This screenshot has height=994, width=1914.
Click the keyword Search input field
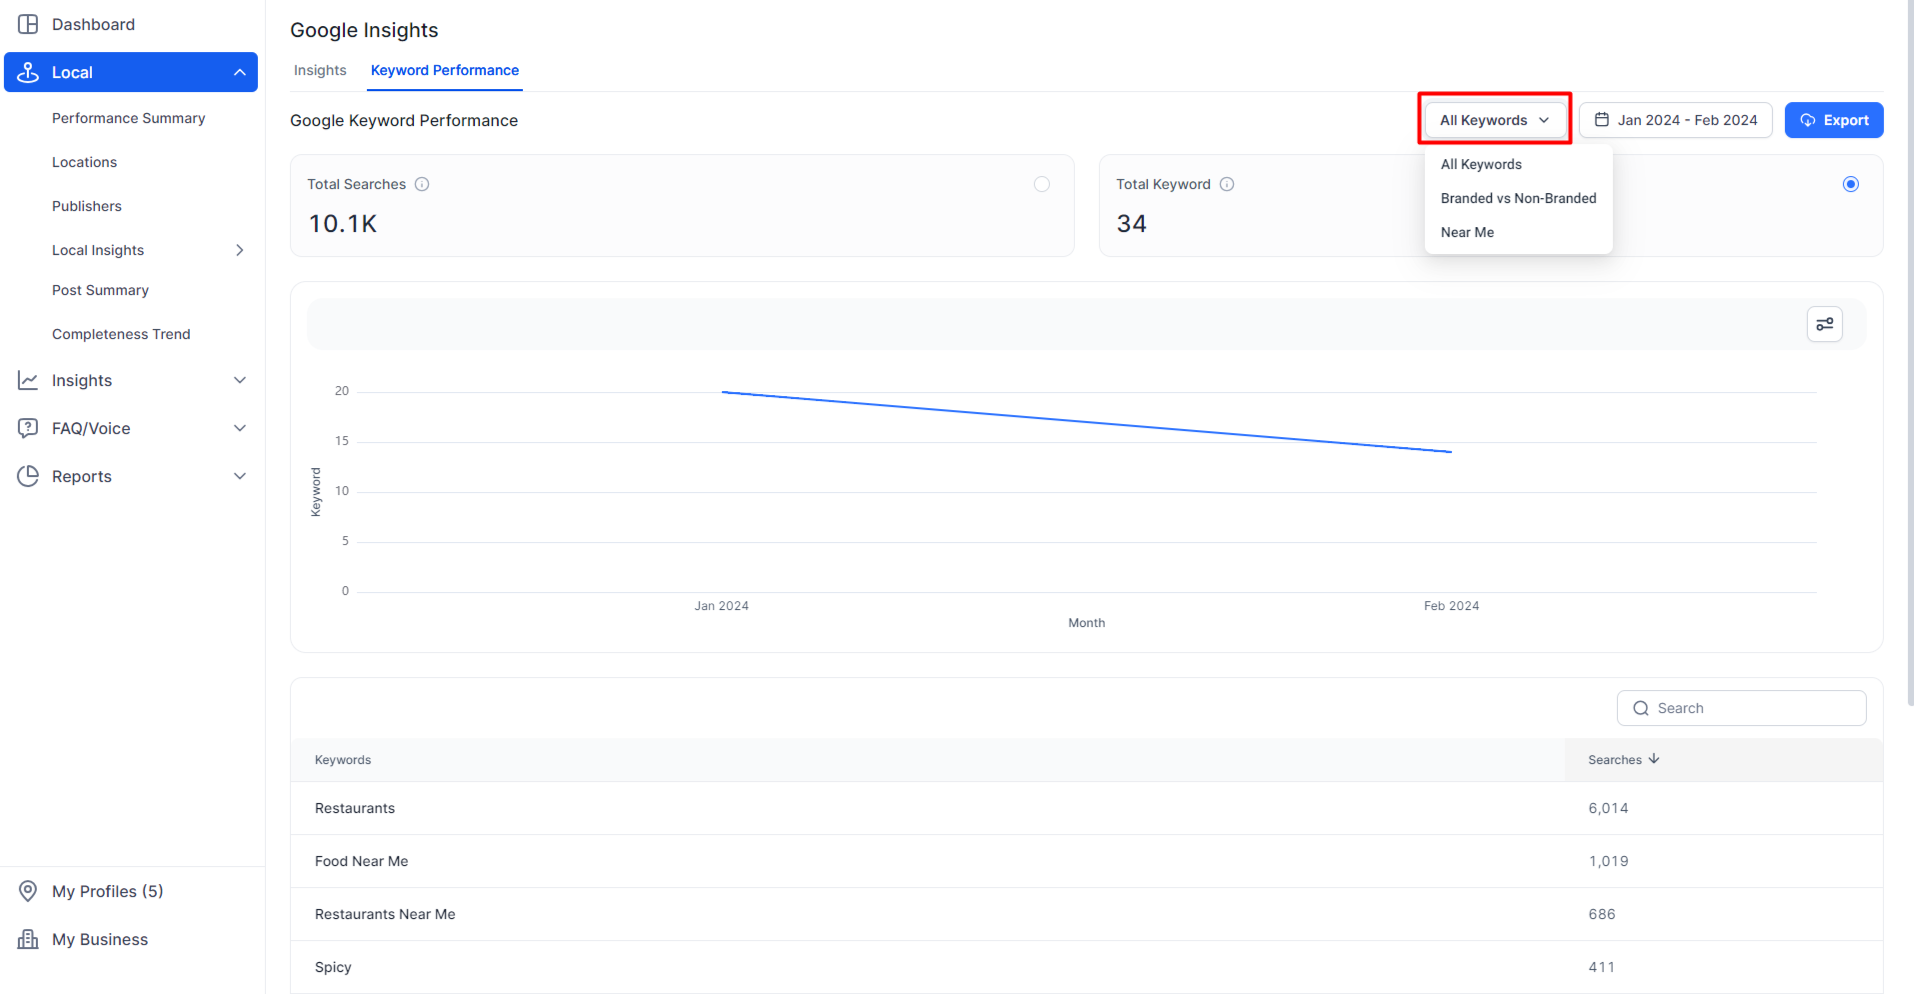tap(1741, 708)
